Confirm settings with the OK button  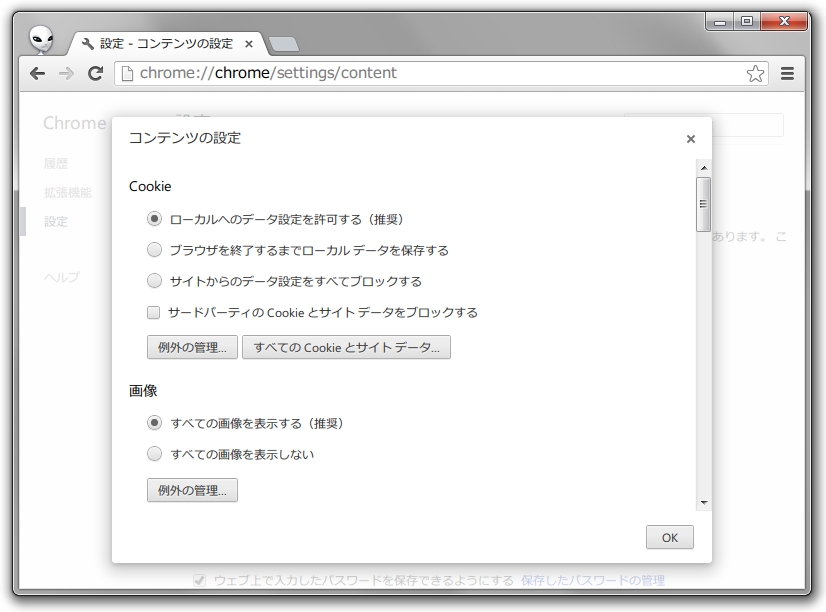[x=669, y=537]
